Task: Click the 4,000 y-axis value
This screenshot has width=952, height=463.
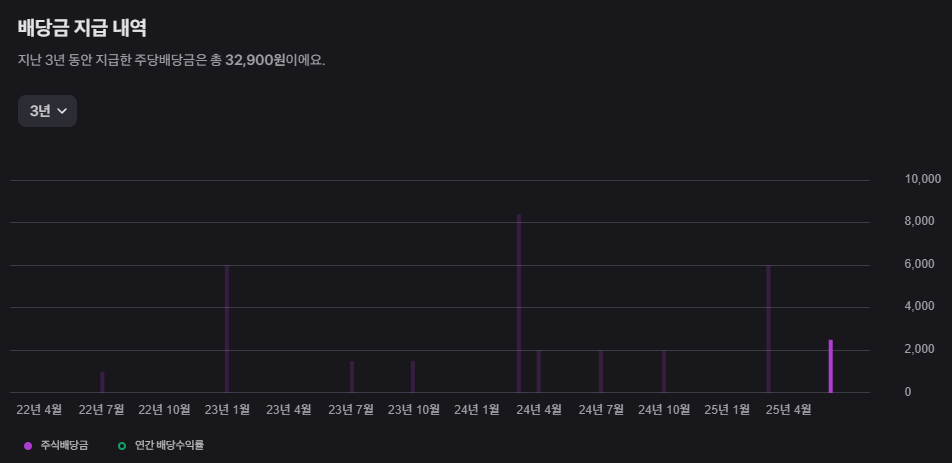Action: [x=920, y=306]
